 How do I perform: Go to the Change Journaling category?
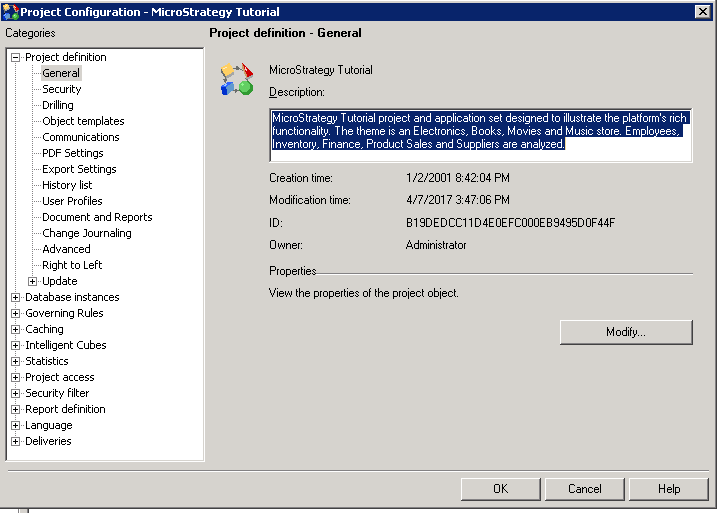coord(86,234)
